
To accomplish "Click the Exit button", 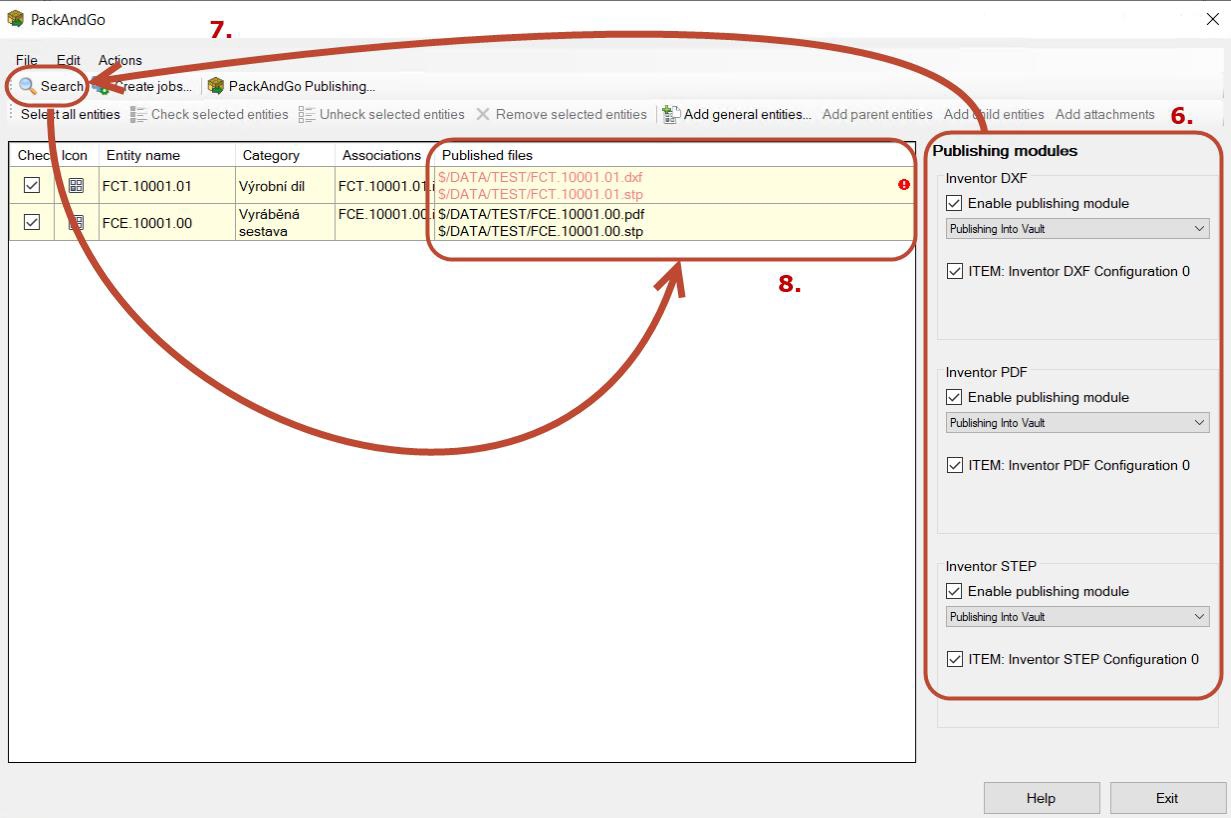I will pos(1166,798).
